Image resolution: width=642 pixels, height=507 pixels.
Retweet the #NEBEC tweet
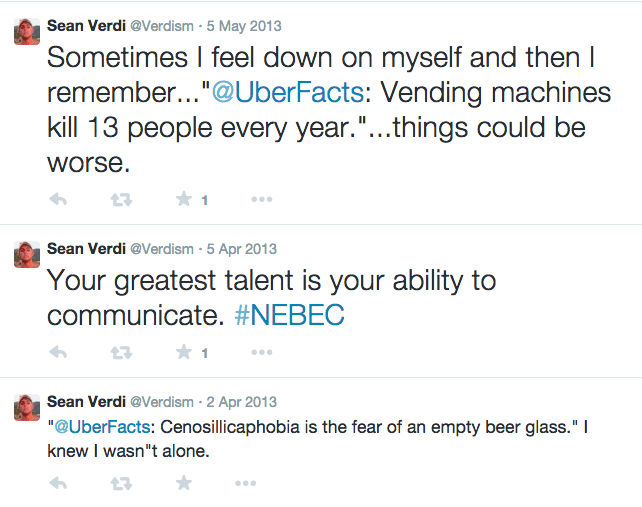tap(121, 353)
